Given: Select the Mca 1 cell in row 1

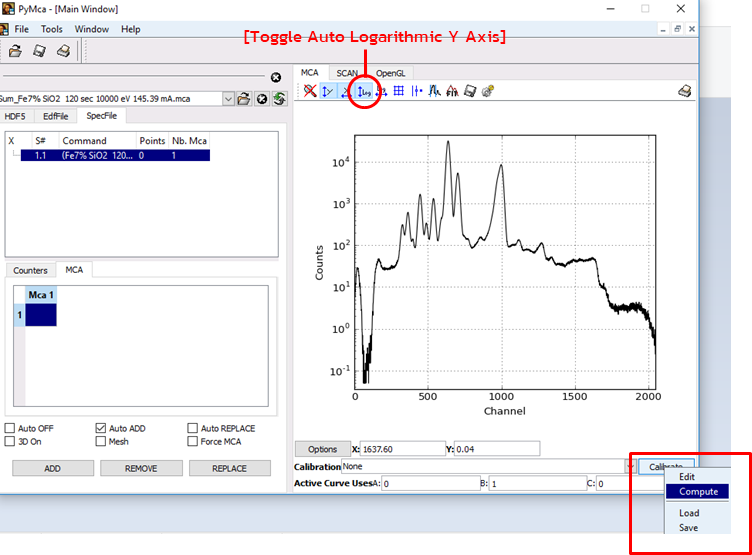Looking at the screenshot, I should coord(41,315).
